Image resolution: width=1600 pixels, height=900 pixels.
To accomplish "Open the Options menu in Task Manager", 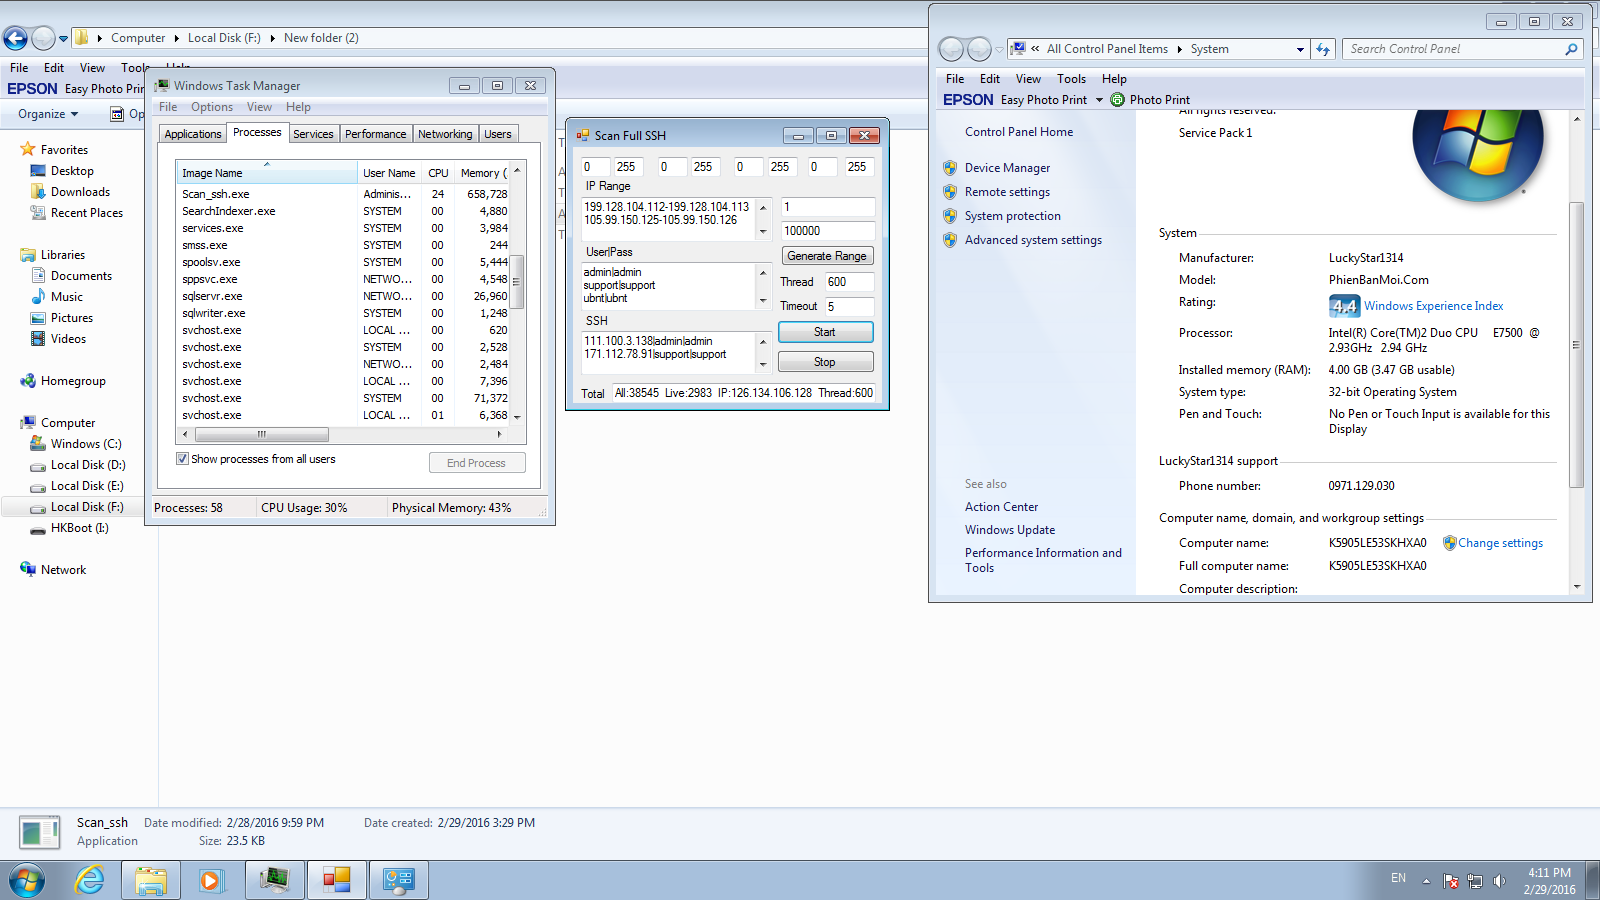I will (211, 107).
